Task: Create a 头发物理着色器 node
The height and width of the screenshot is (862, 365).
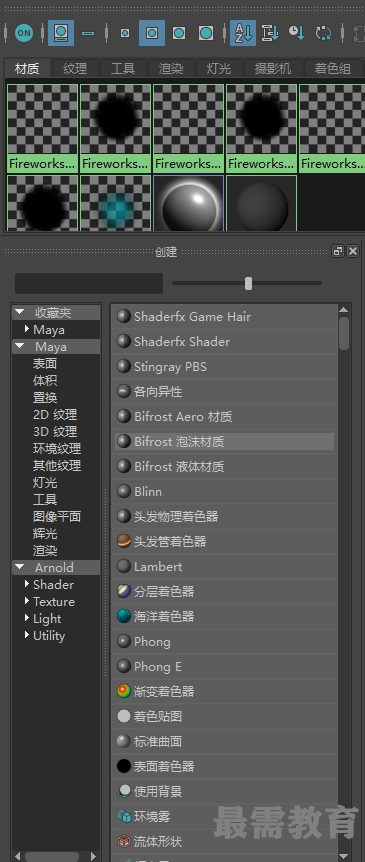Action: click(x=225, y=517)
